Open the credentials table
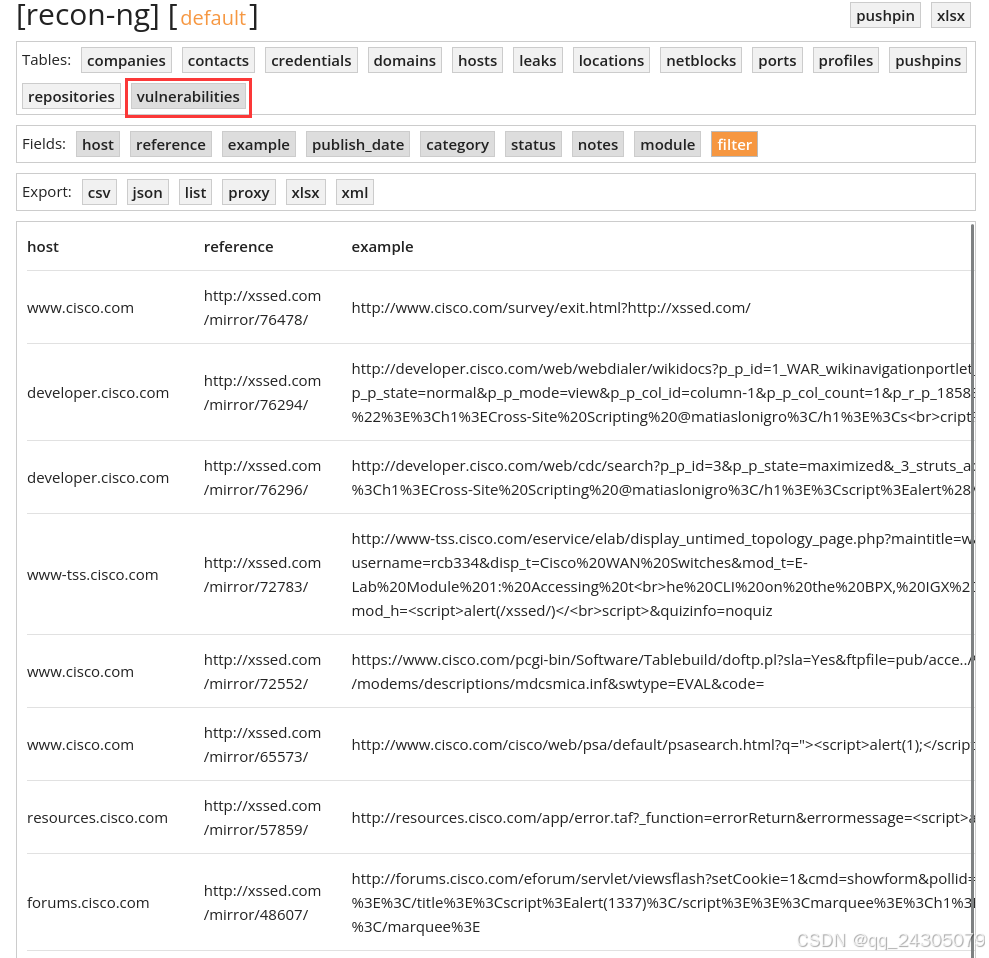The height and width of the screenshot is (958, 989). click(x=311, y=61)
